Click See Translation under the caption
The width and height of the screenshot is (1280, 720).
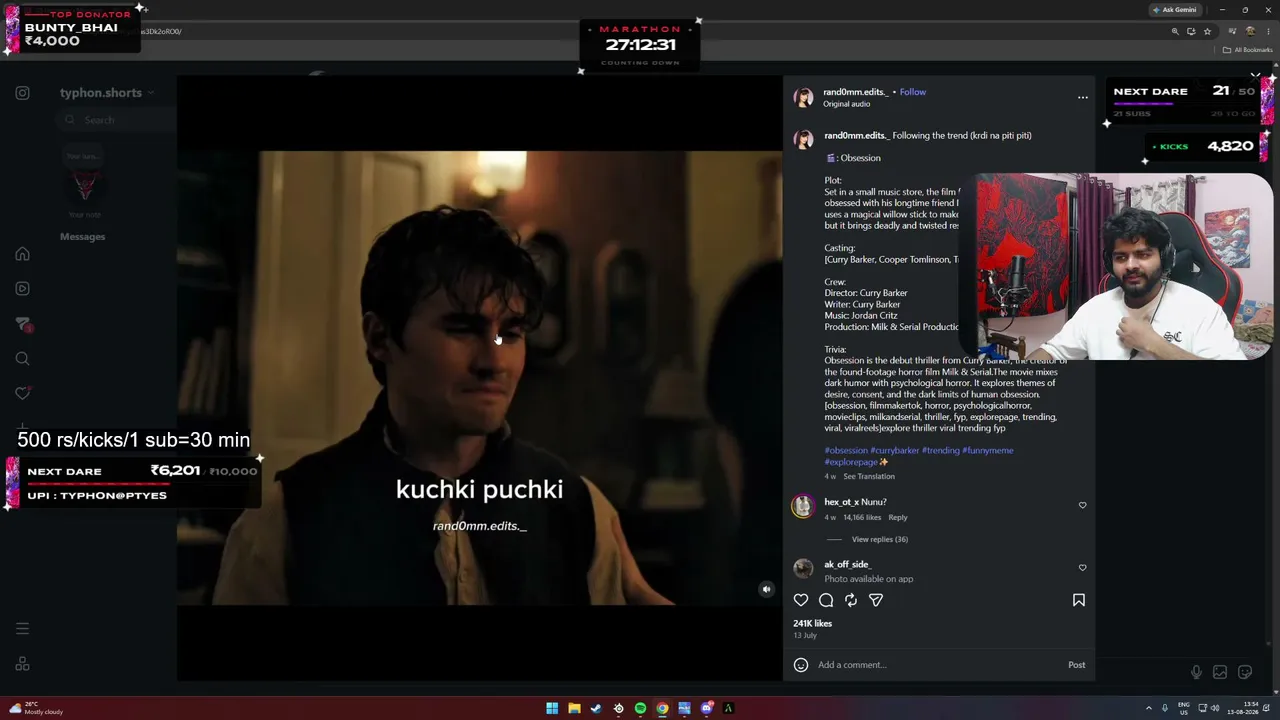[869, 476]
